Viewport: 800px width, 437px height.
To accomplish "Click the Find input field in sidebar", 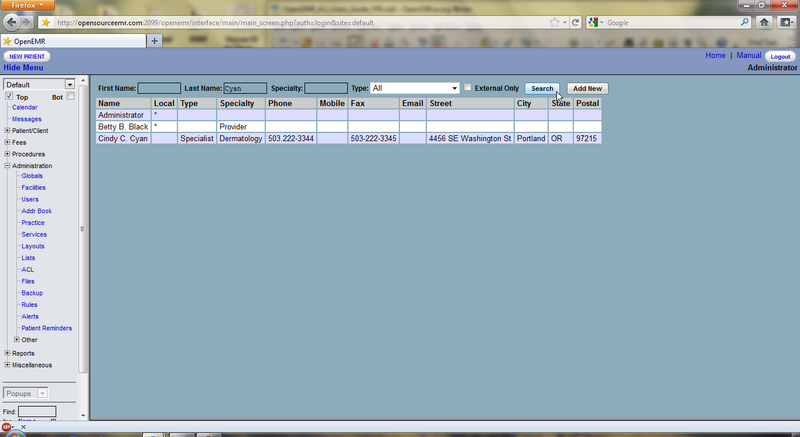I will pos(37,412).
